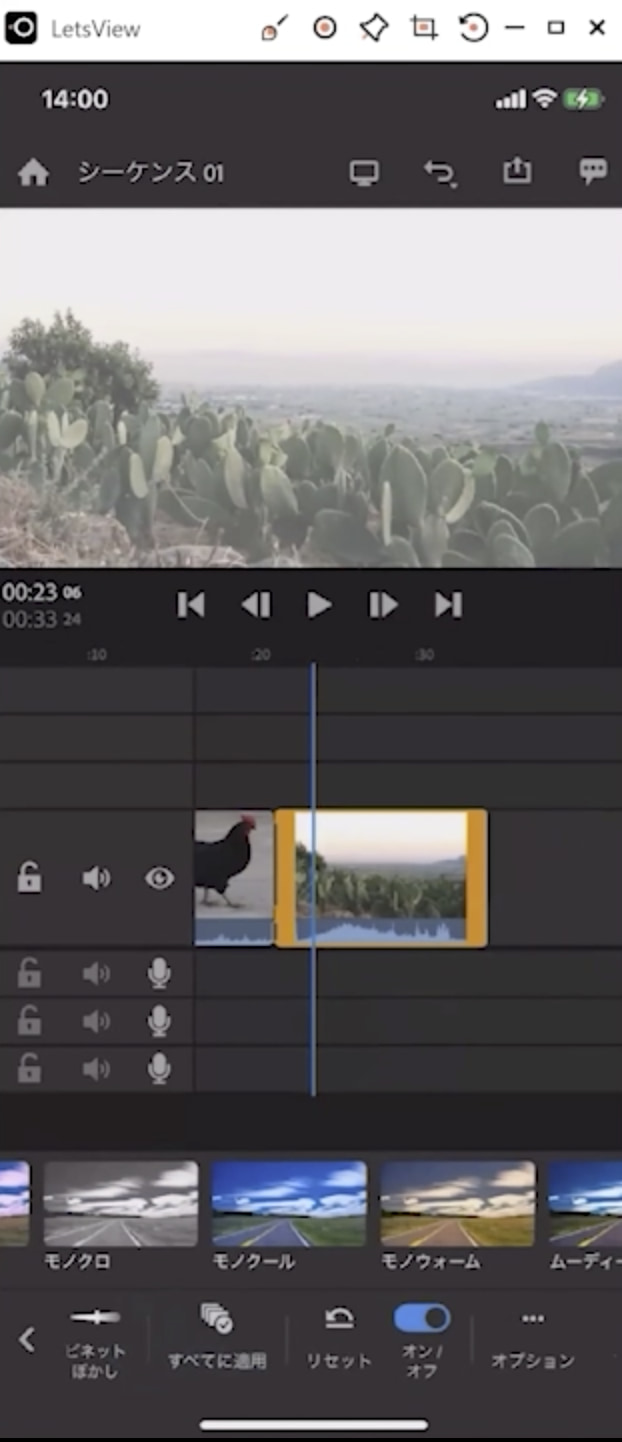Tap the right trim handle of the selected clip

[x=477, y=878]
